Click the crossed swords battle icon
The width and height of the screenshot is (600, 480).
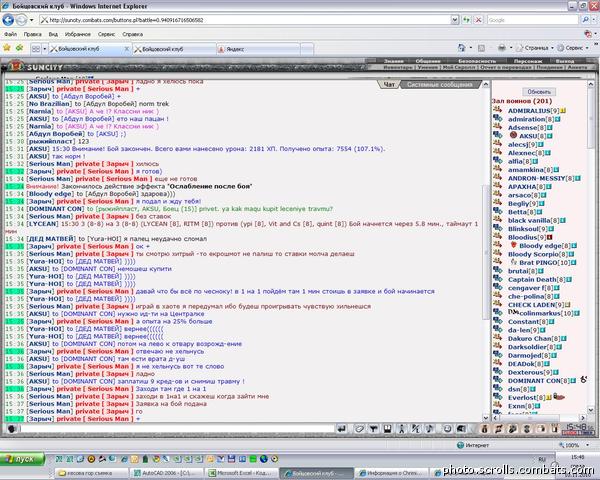pyautogui.click(x=499, y=429)
